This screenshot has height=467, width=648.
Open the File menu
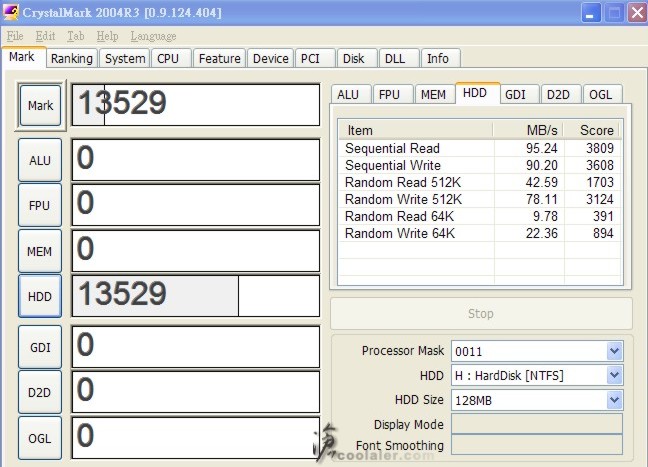pos(15,36)
